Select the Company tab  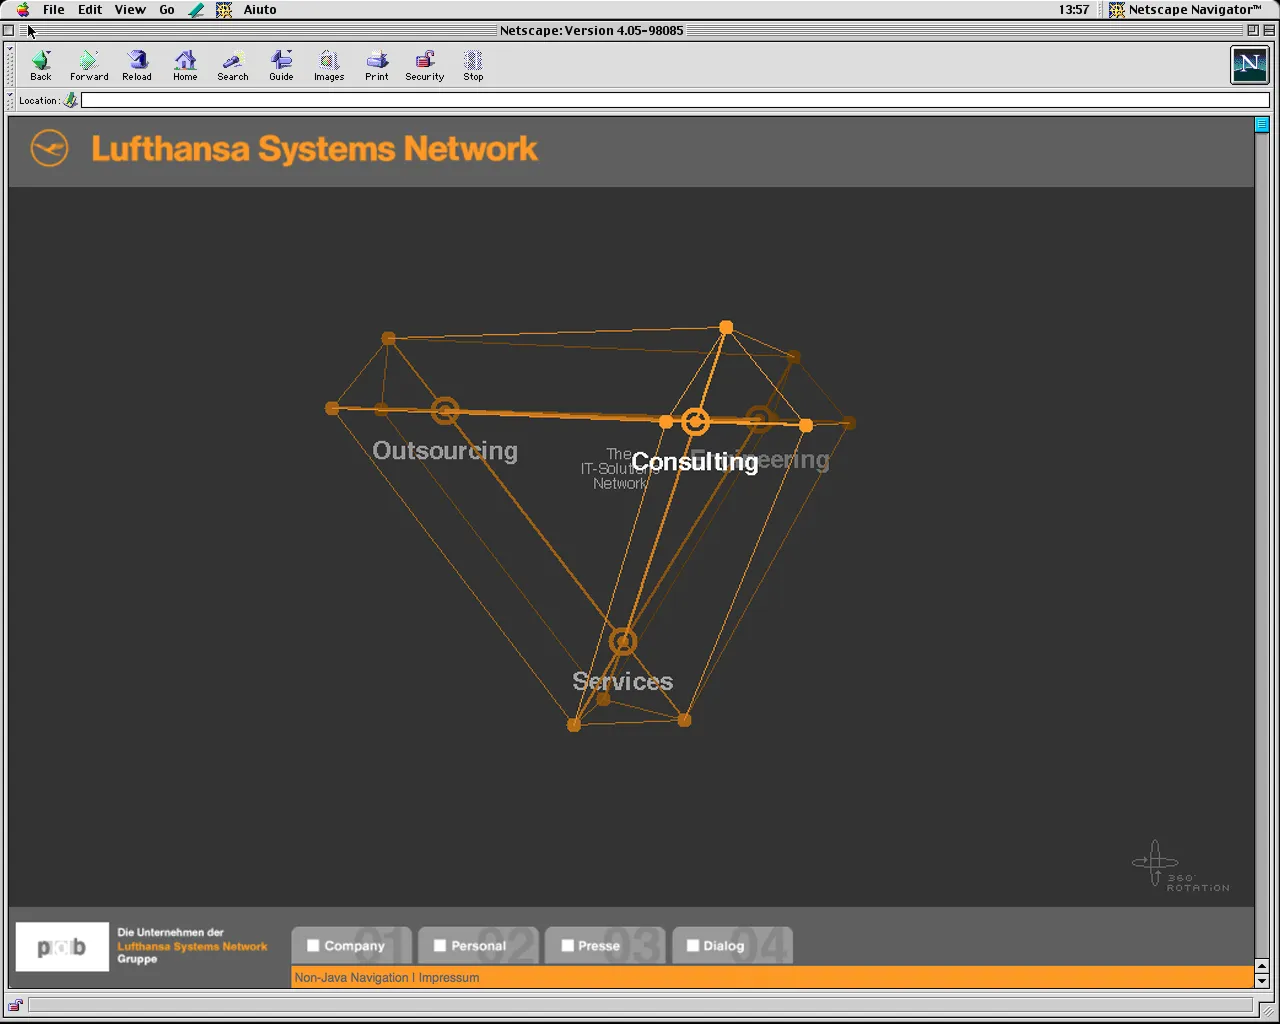(x=352, y=946)
